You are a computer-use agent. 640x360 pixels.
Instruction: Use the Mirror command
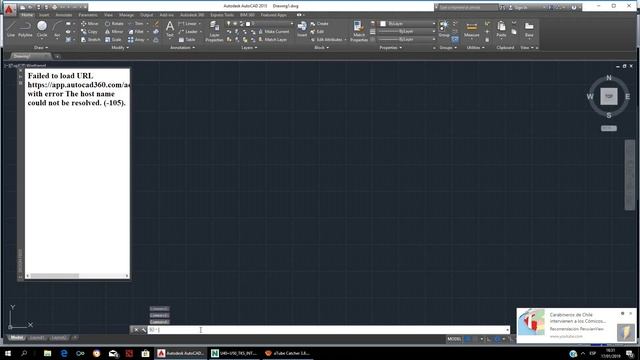(x=114, y=31)
